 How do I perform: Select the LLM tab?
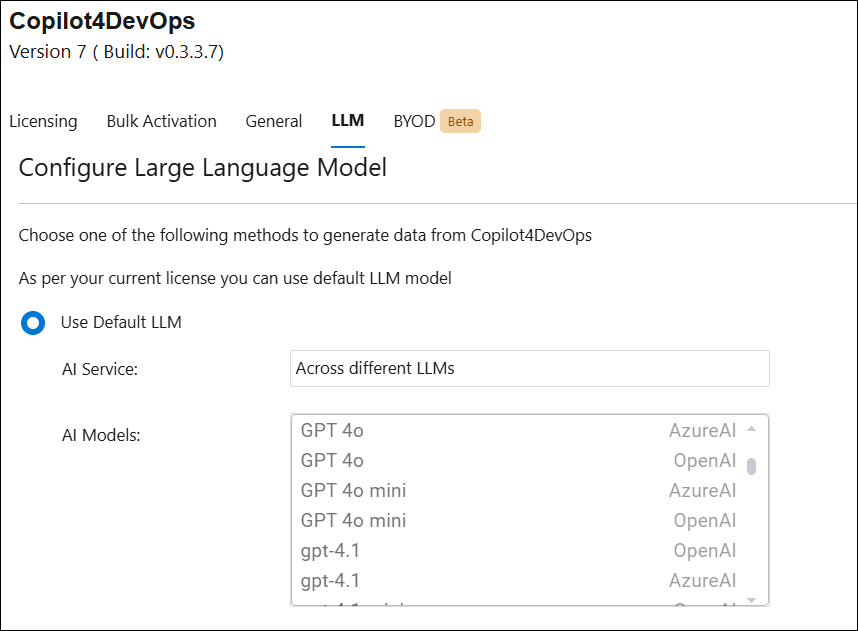click(x=347, y=121)
